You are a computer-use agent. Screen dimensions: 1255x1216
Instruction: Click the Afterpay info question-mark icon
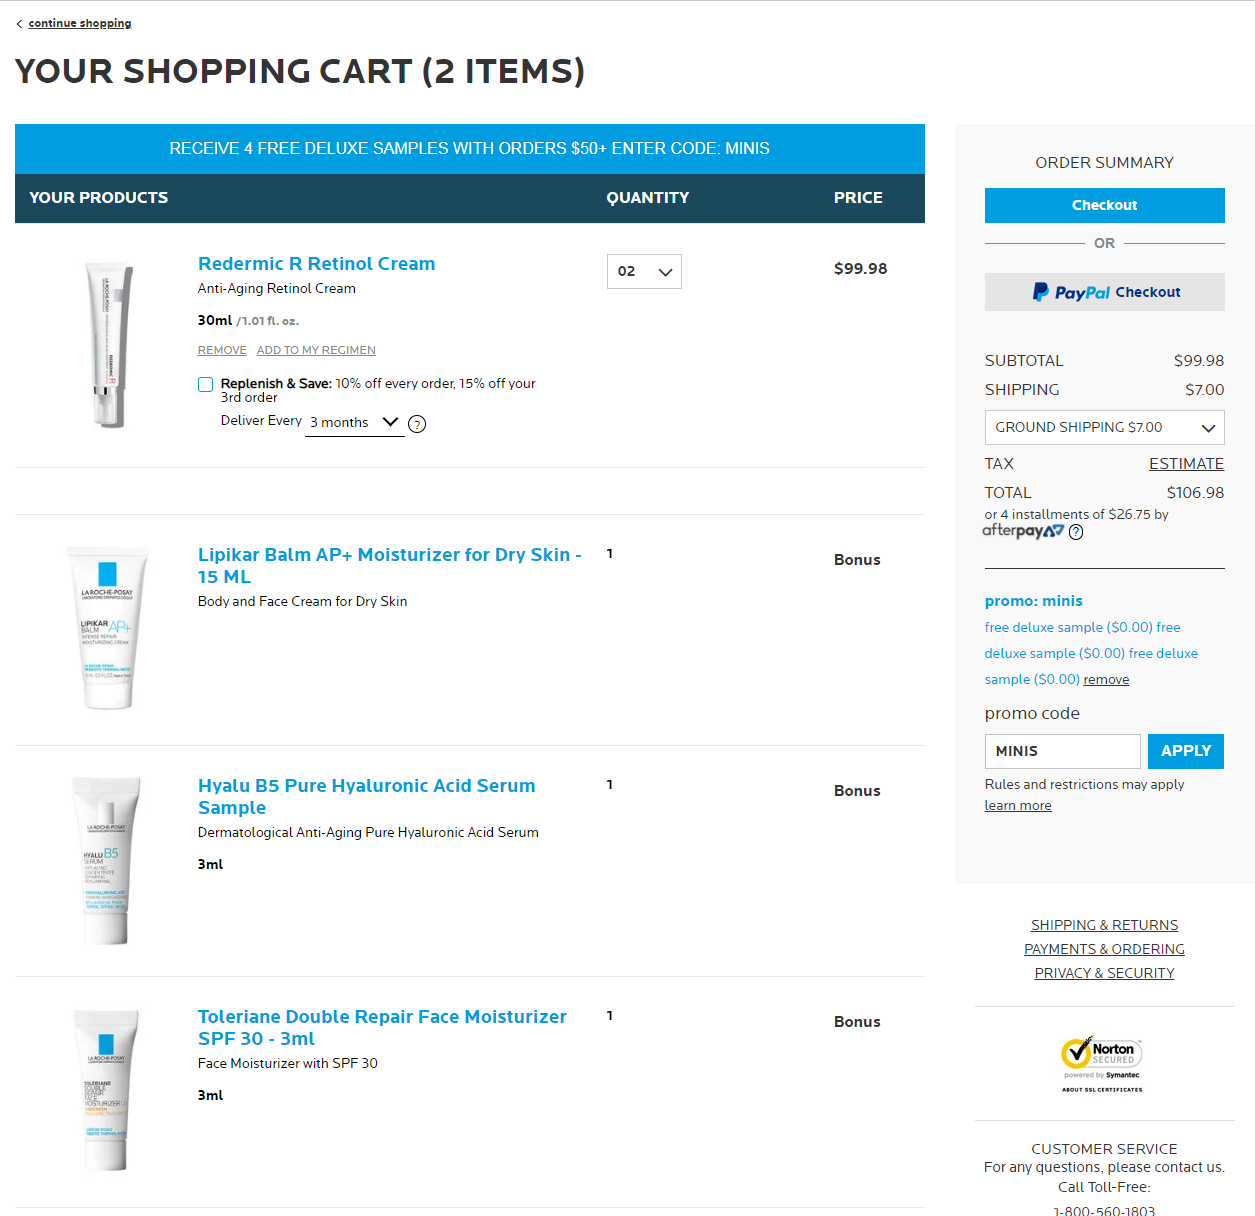1076,532
